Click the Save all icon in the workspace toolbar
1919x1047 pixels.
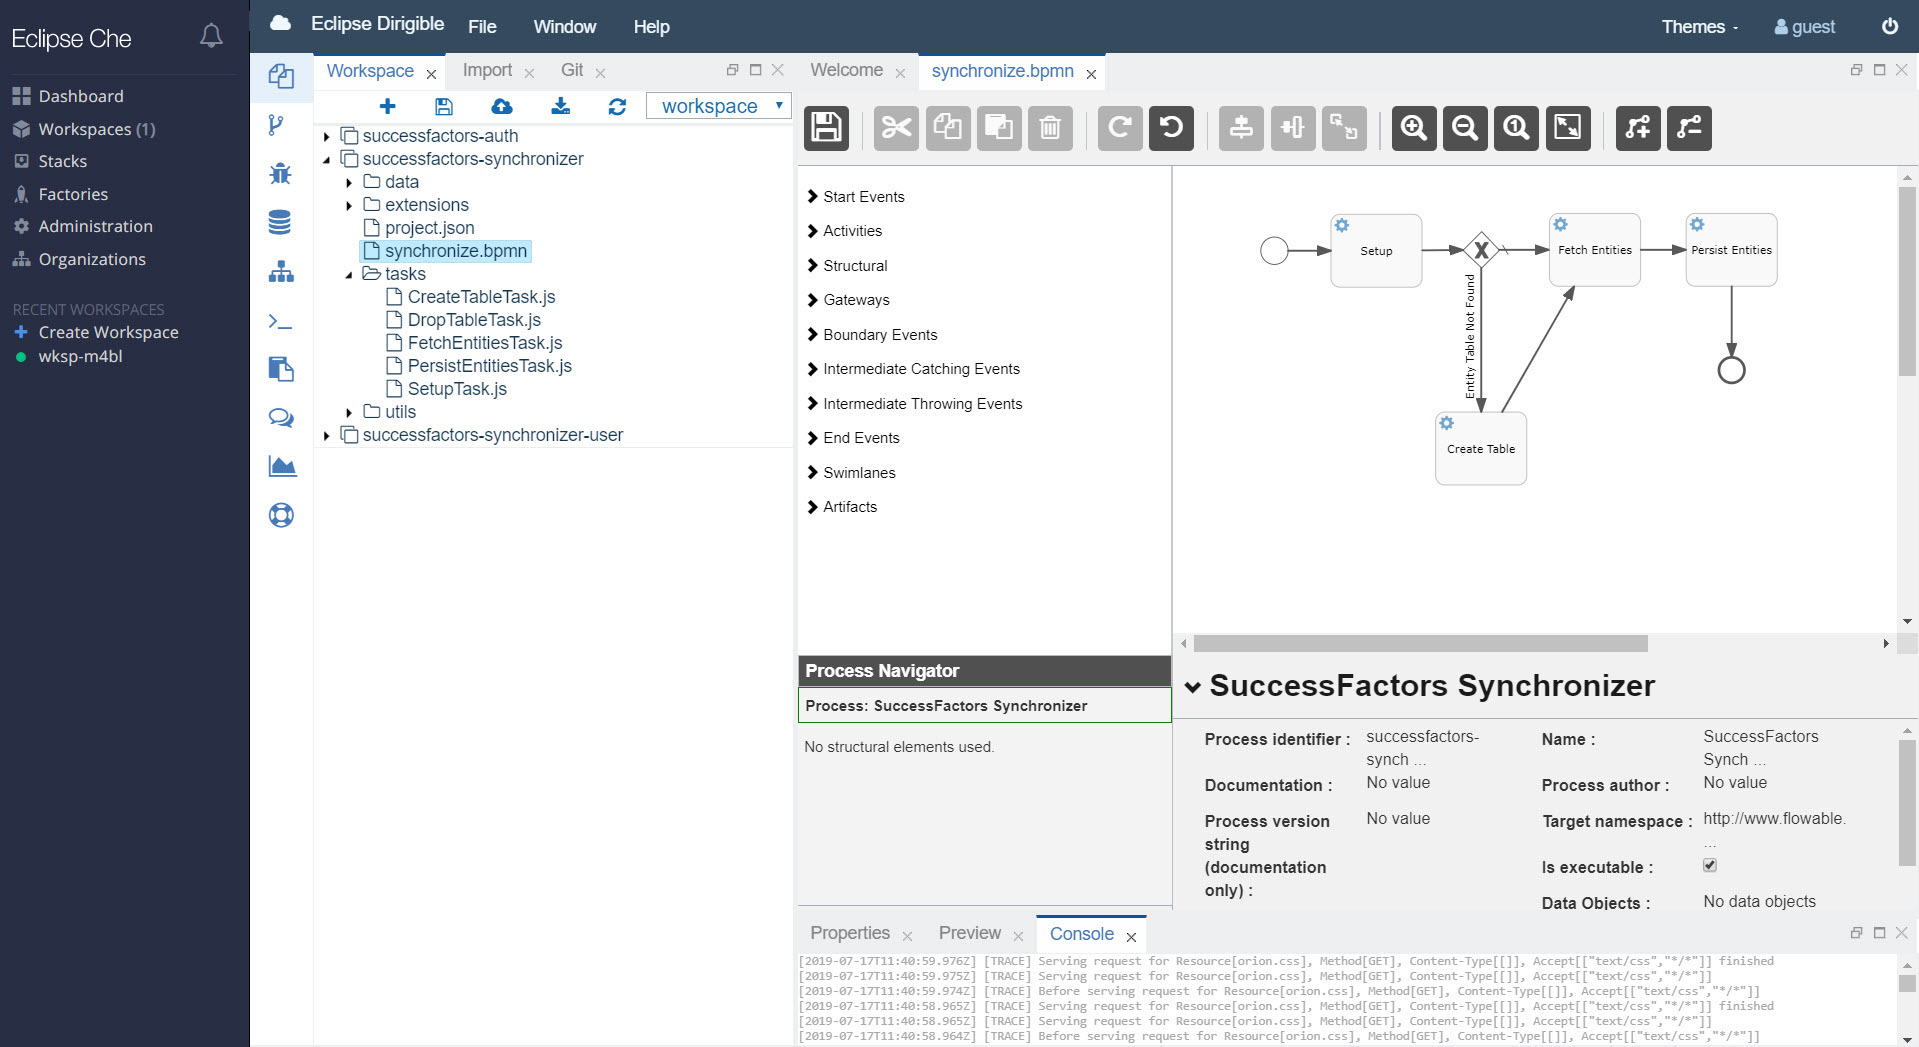(444, 106)
